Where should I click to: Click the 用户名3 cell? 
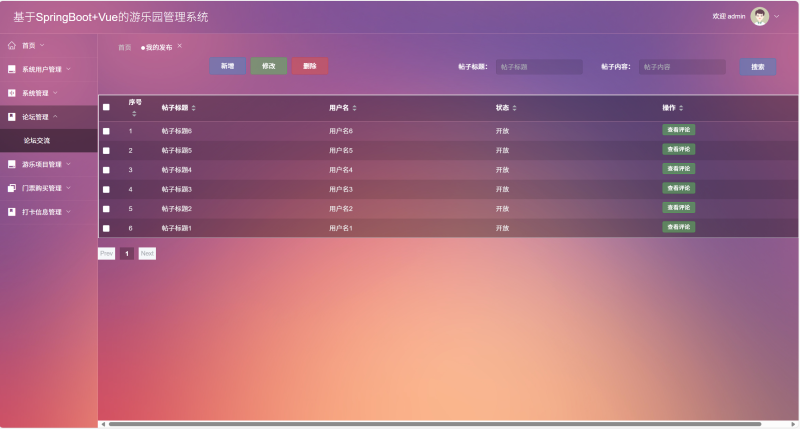tap(341, 189)
